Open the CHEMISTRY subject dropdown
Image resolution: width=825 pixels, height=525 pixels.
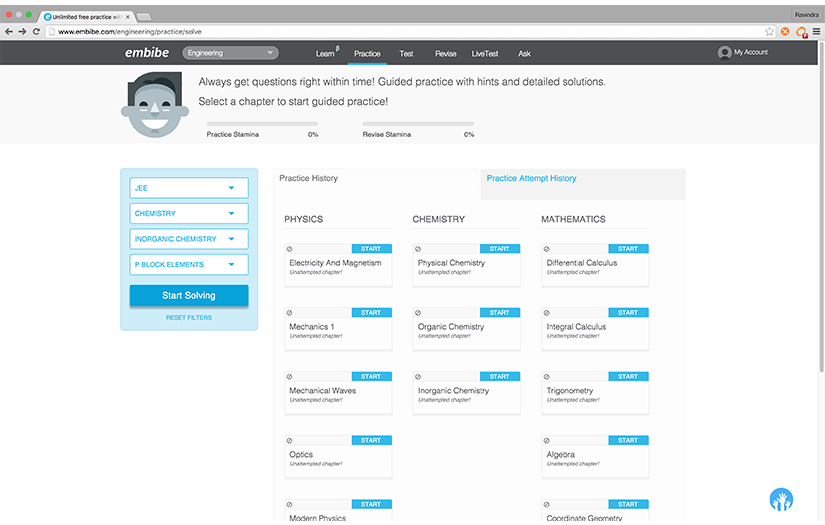point(189,214)
